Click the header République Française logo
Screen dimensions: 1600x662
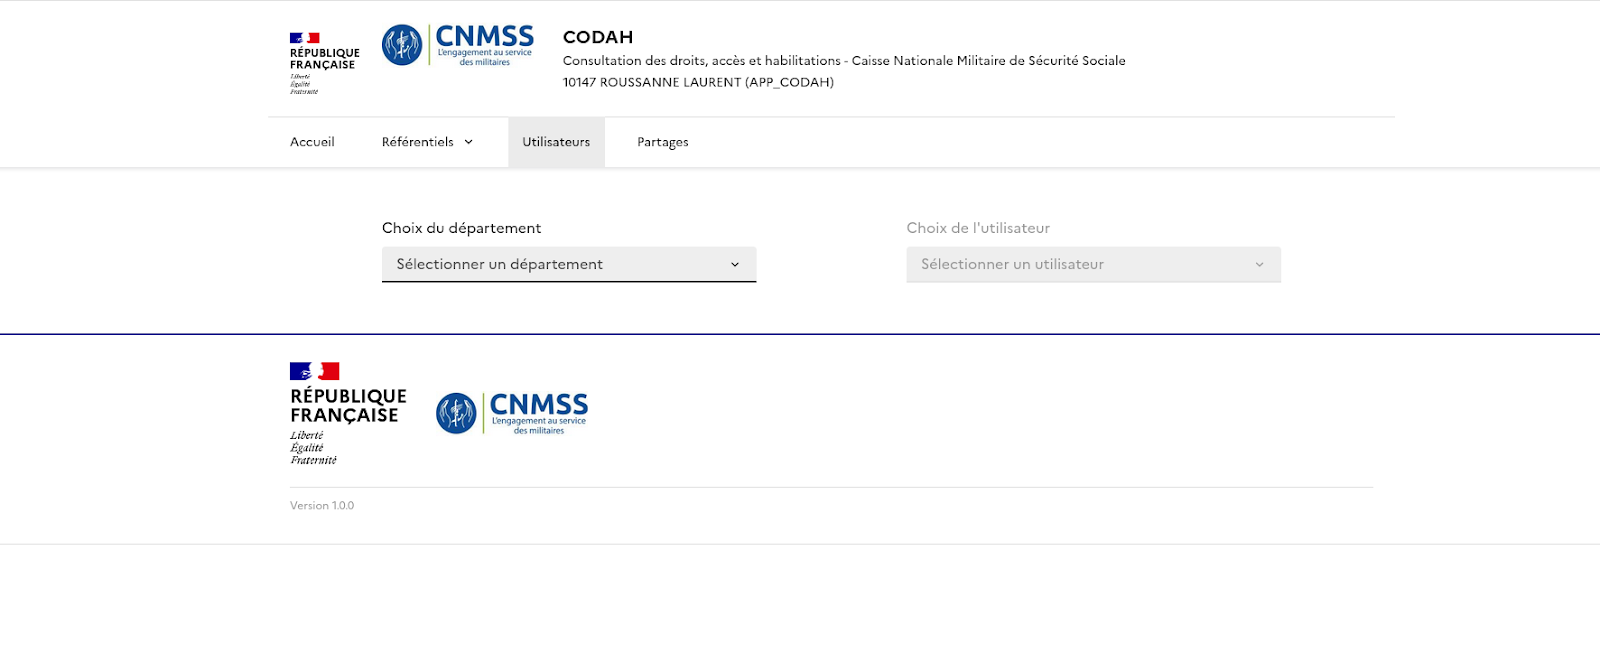pos(323,62)
